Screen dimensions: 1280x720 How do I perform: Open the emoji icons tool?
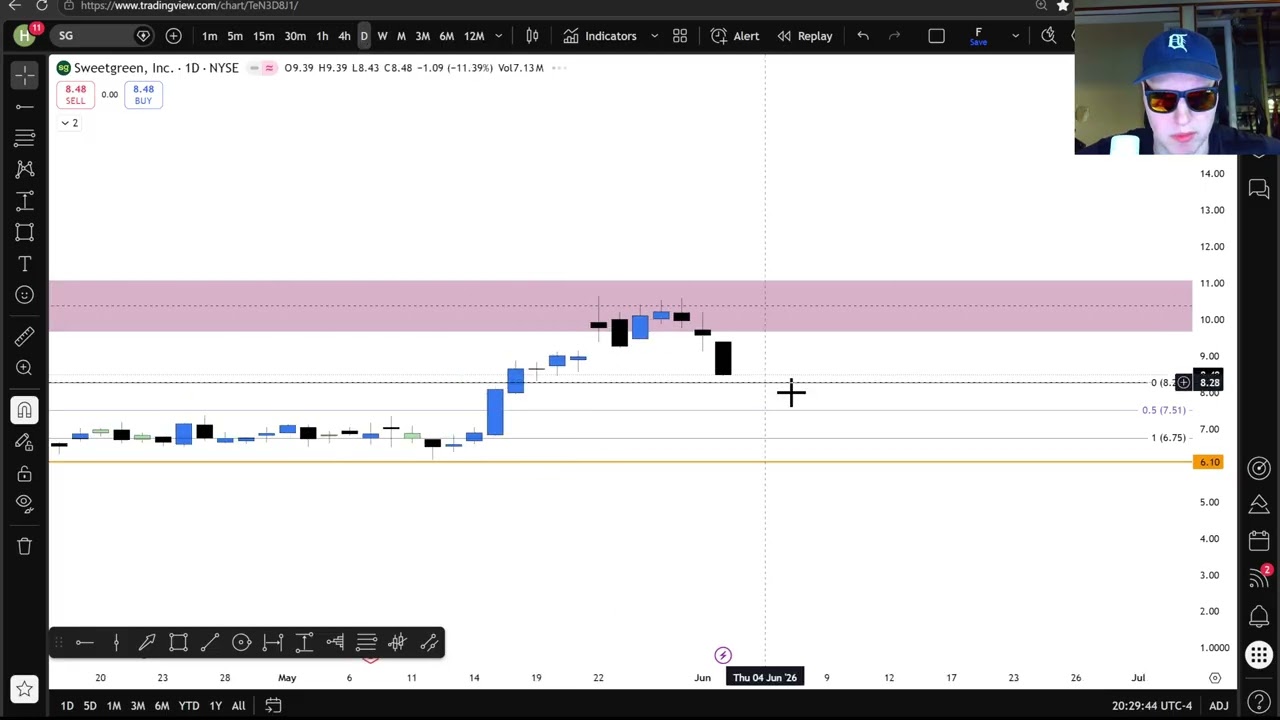click(25, 295)
